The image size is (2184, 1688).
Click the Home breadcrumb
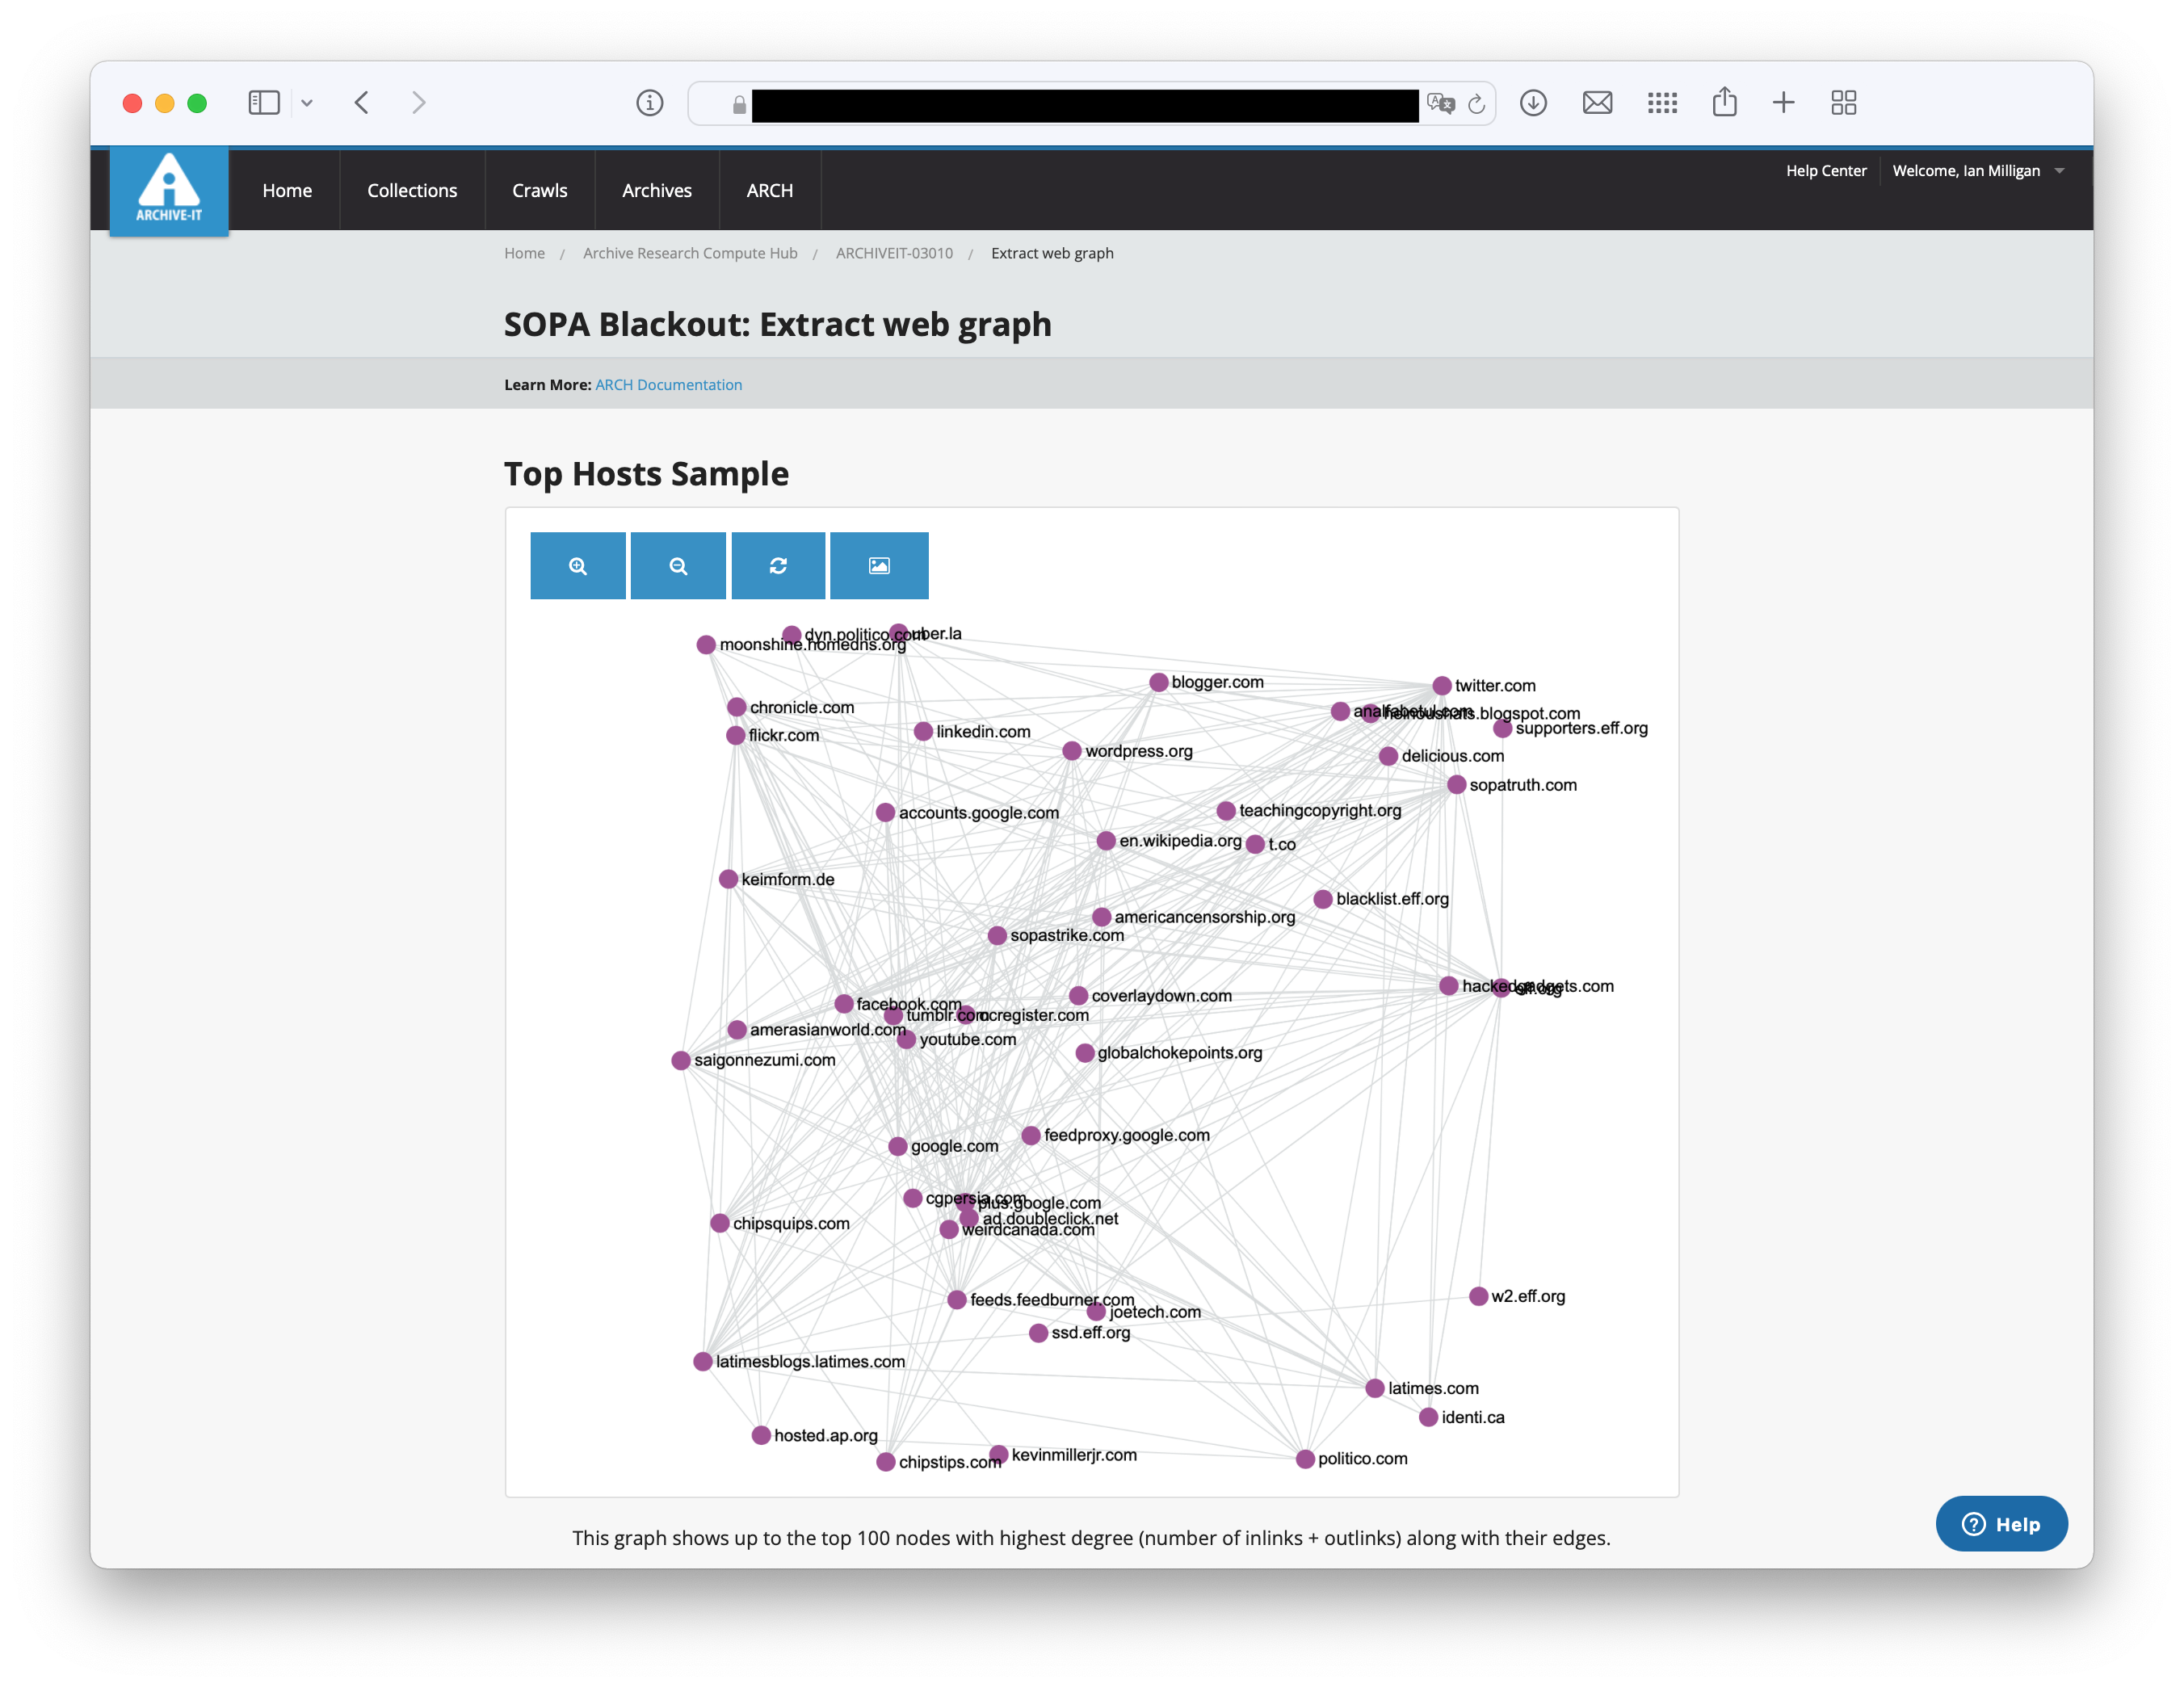(524, 253)
